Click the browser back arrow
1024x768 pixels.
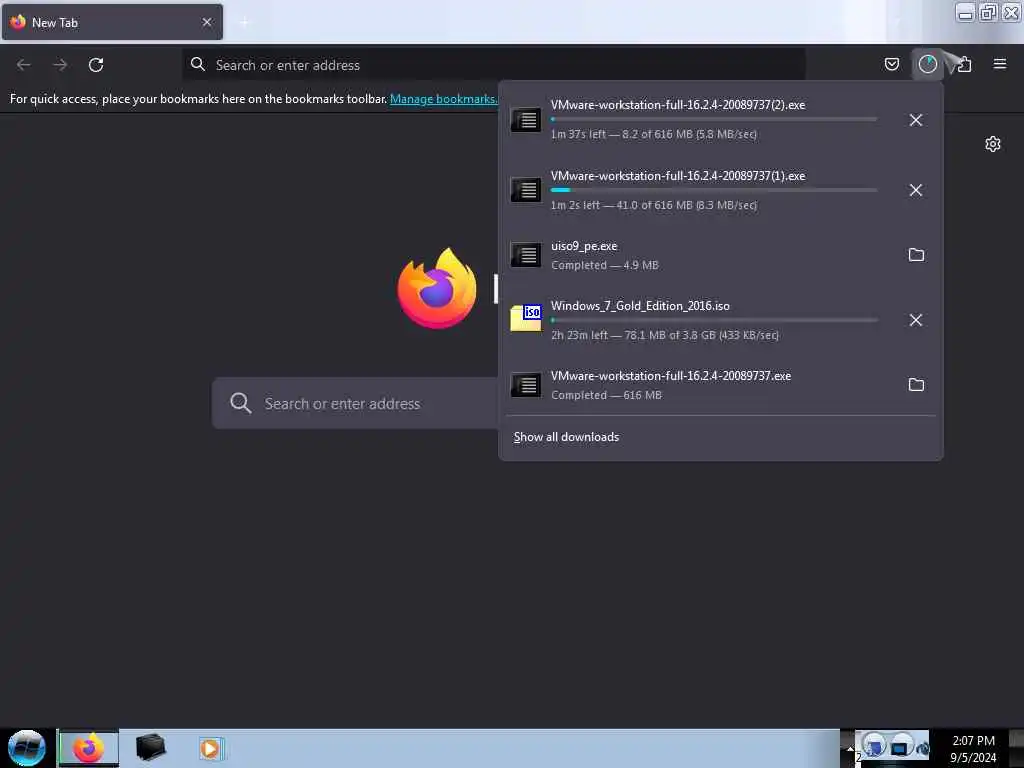(24, 65)
